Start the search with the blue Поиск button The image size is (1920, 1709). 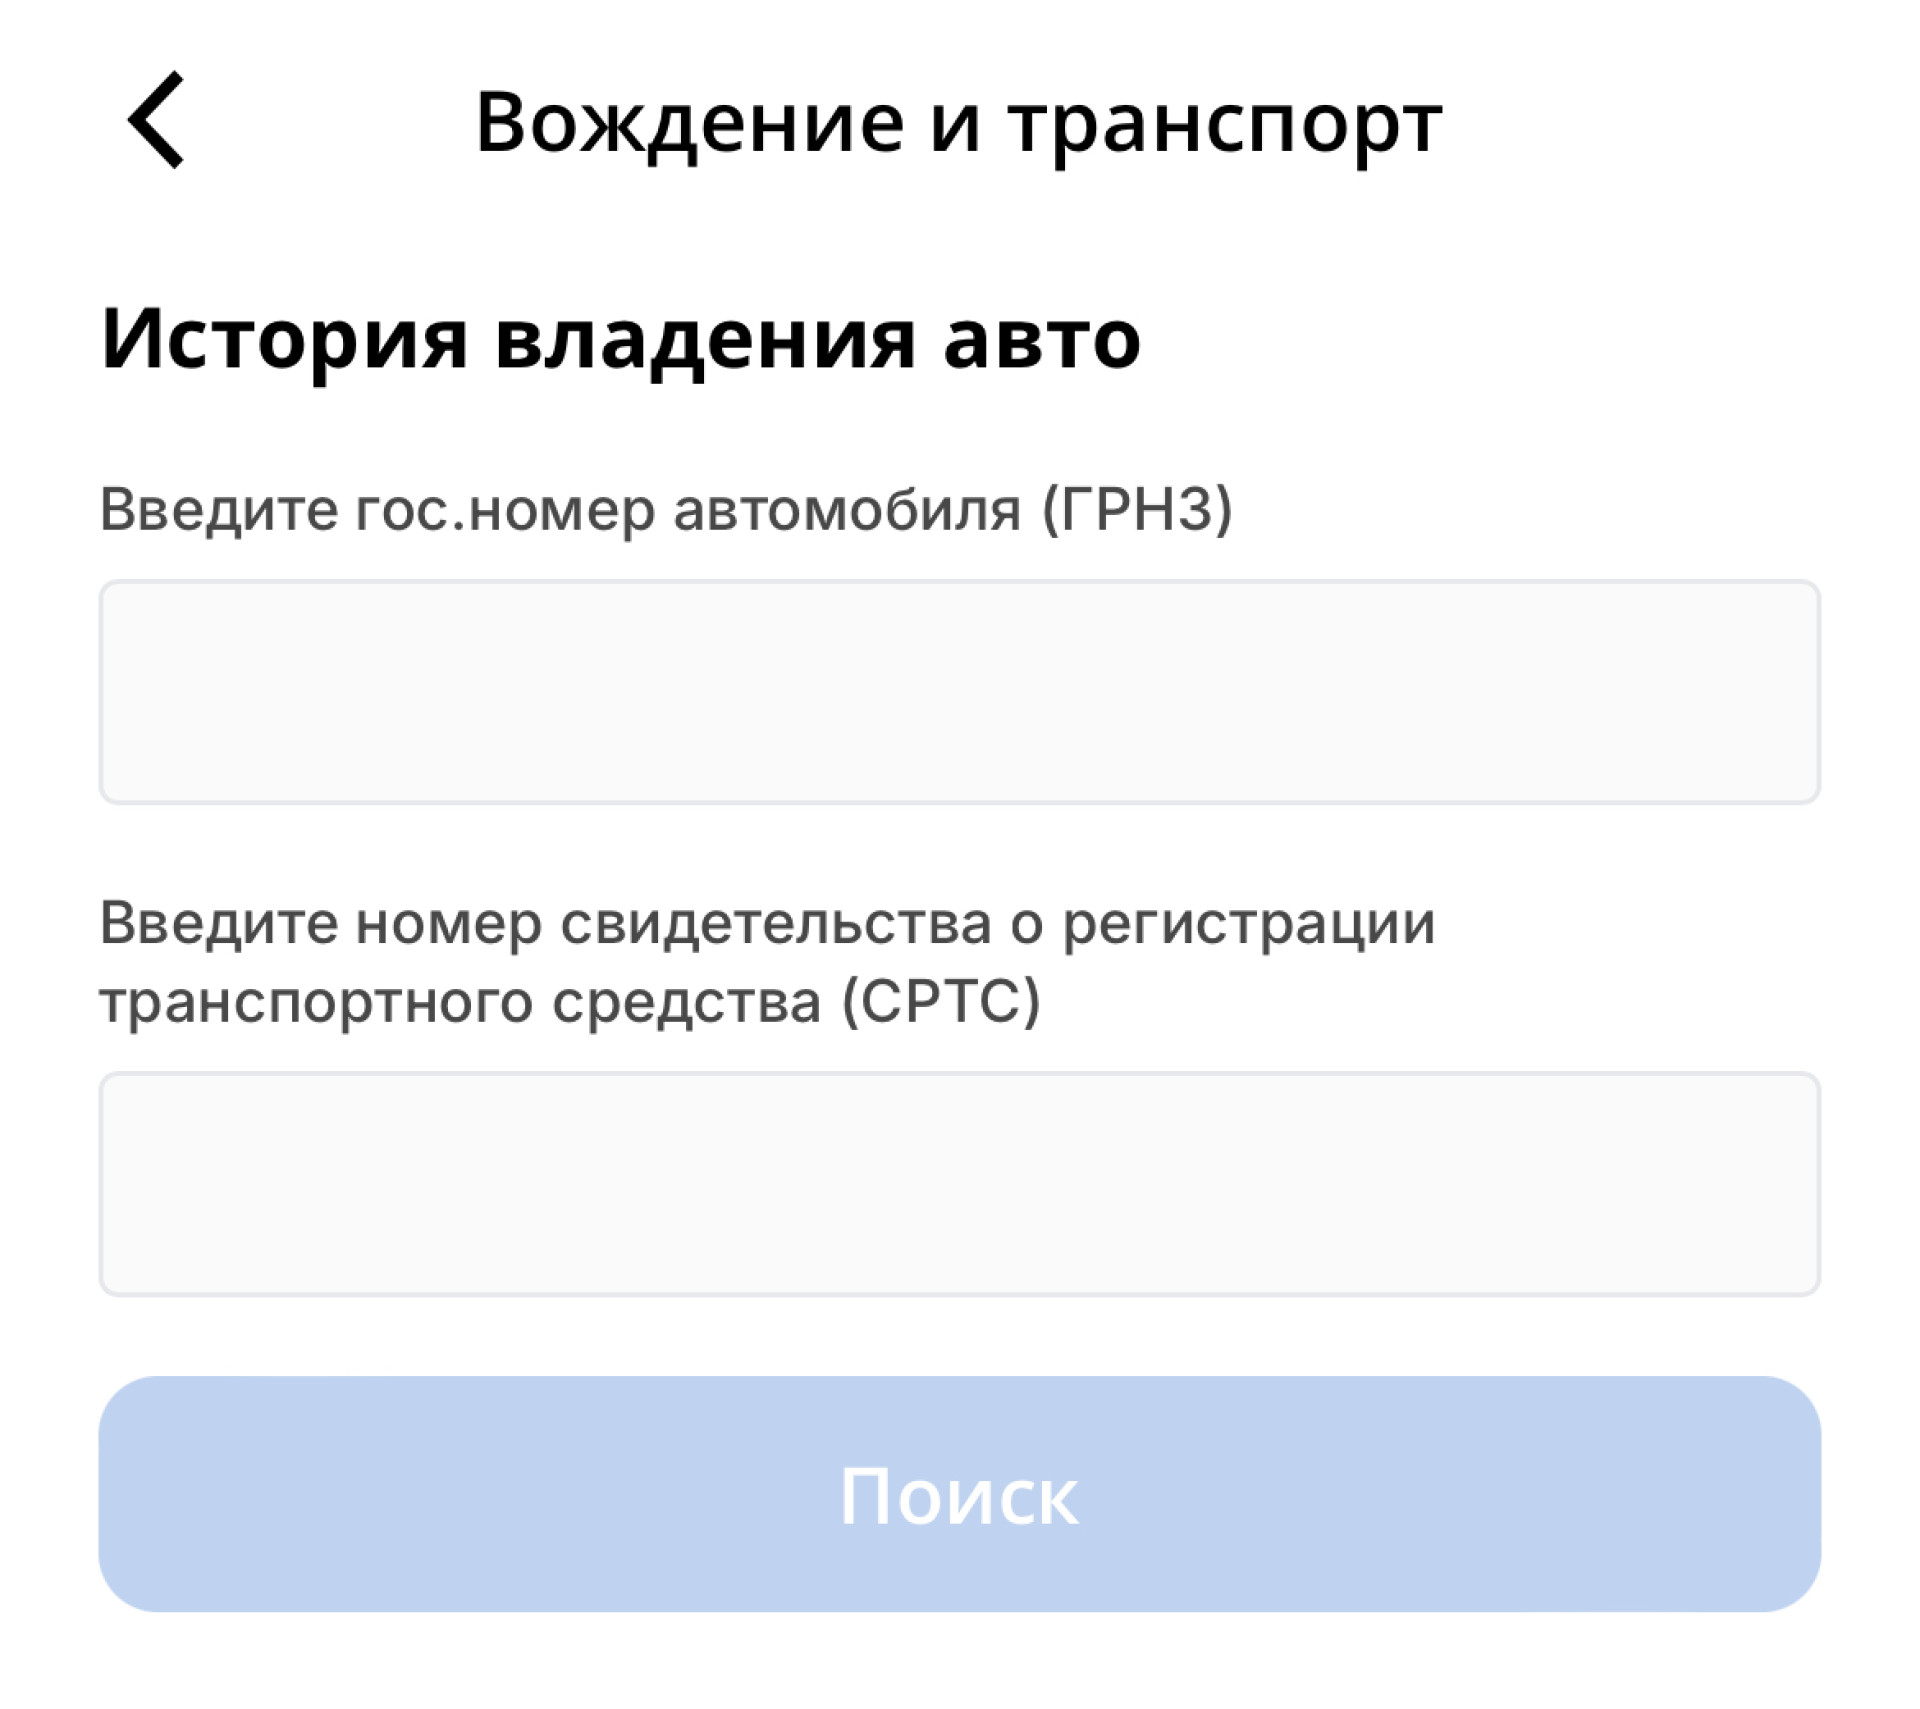pos(958,1494)
